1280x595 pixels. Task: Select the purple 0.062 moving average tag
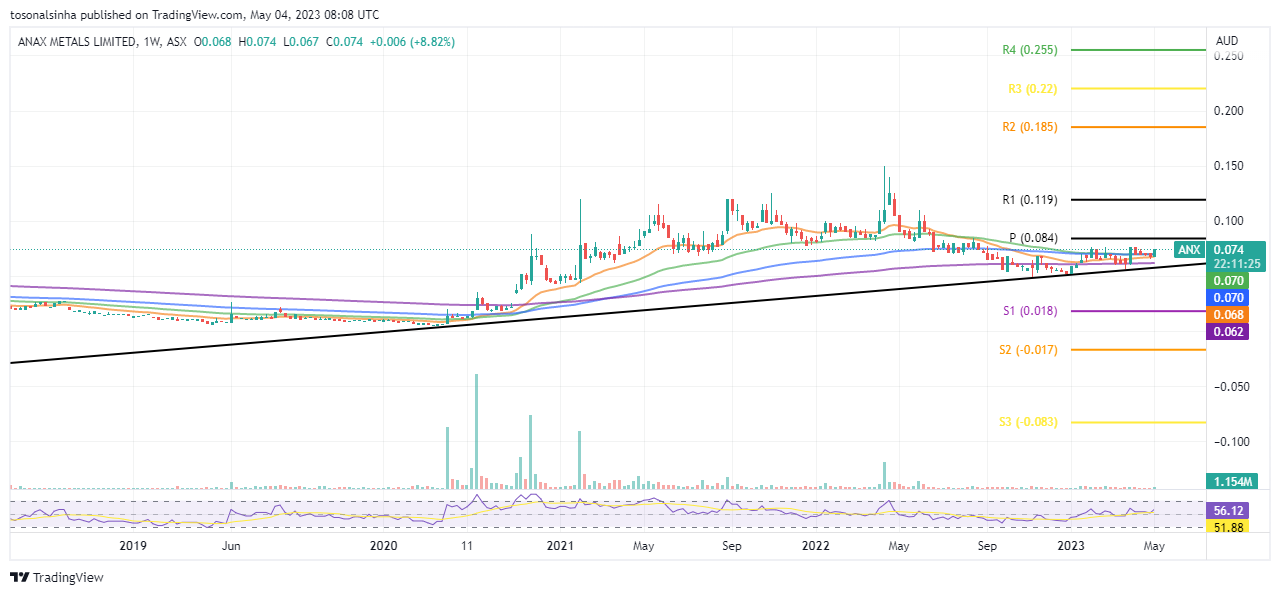point(1226,331)
